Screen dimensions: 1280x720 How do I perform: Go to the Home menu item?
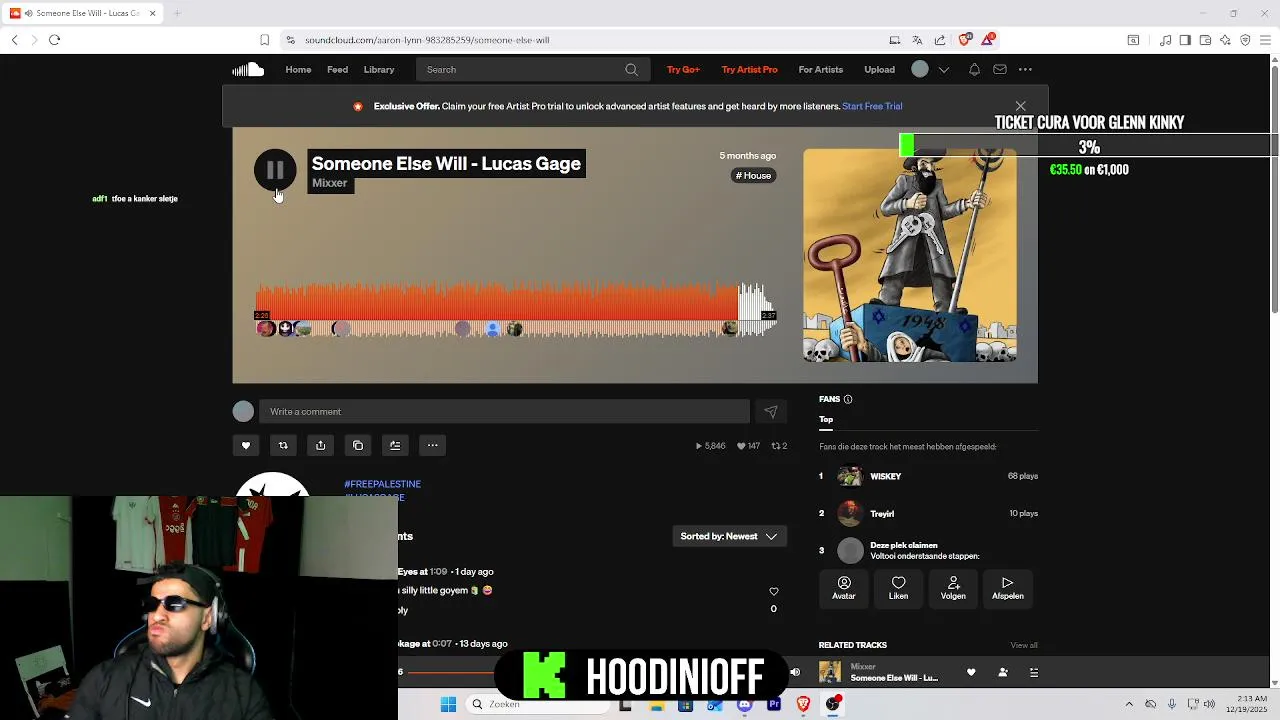(298, 69)
